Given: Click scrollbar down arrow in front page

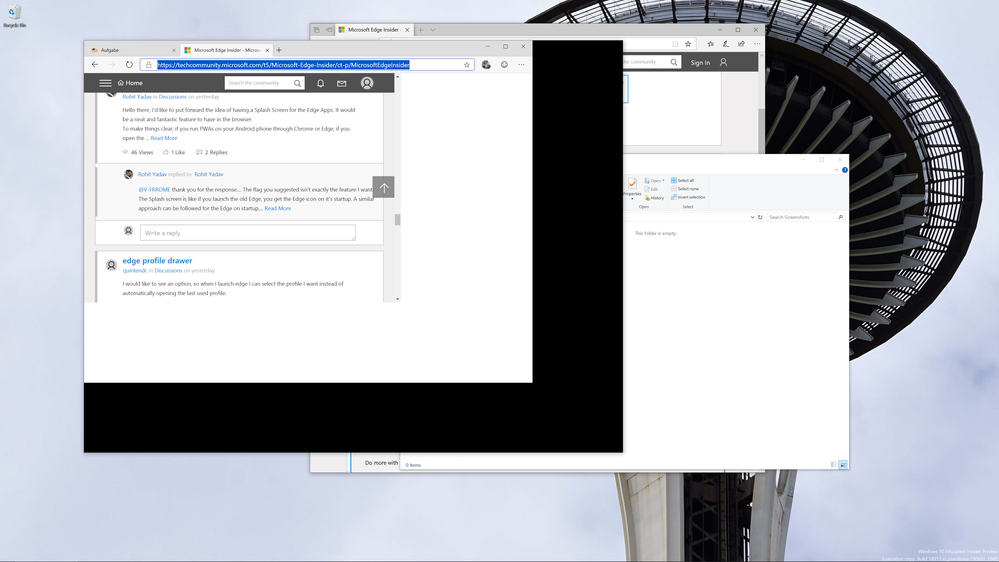Looking at the screenshot, I should click(398, 299).
